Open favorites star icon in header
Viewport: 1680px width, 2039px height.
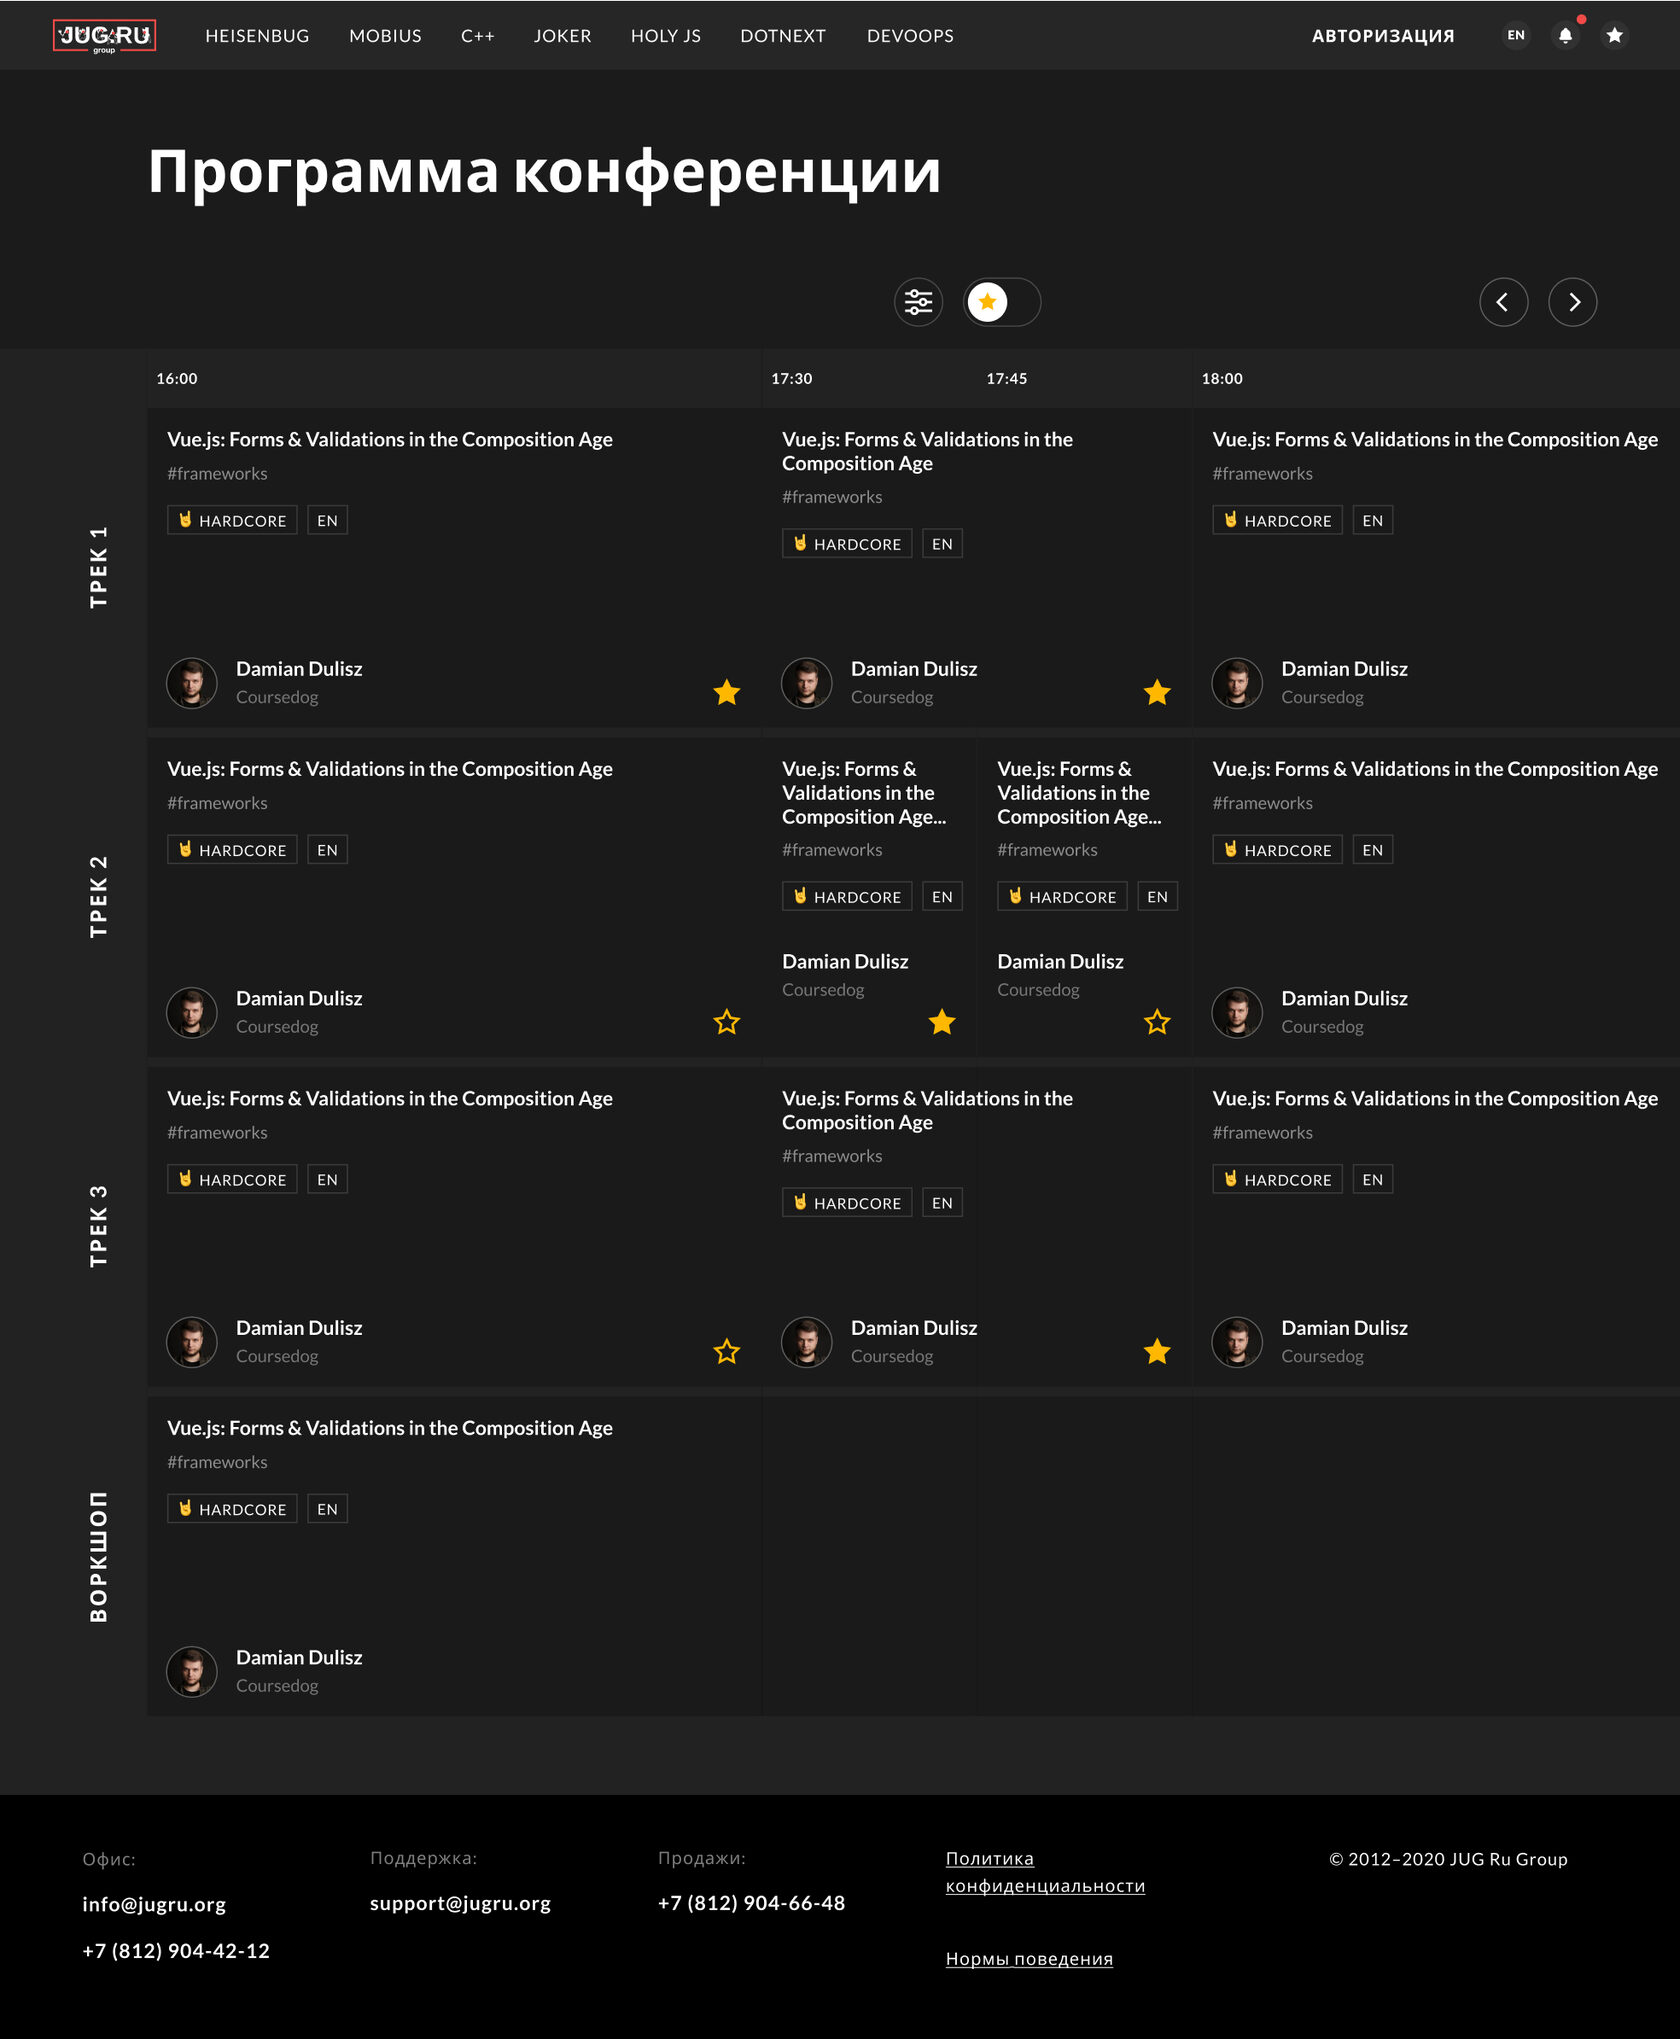pyautogui.click(x=1614, y=36)
